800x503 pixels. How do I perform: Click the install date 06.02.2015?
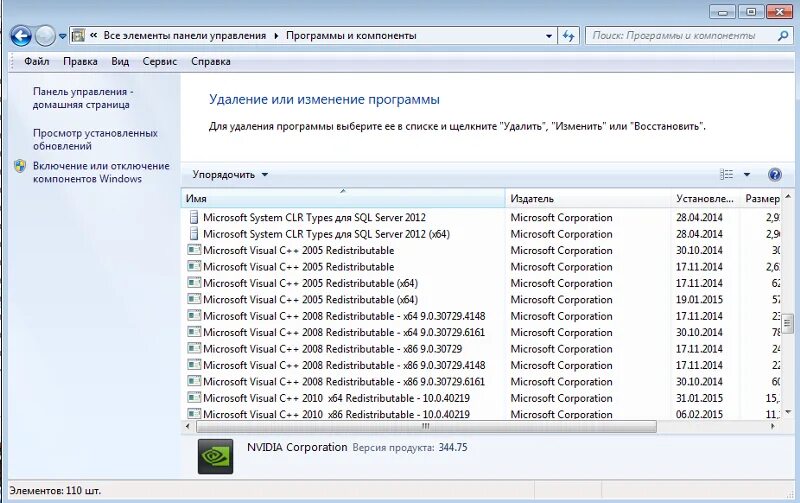coord(699,414)
